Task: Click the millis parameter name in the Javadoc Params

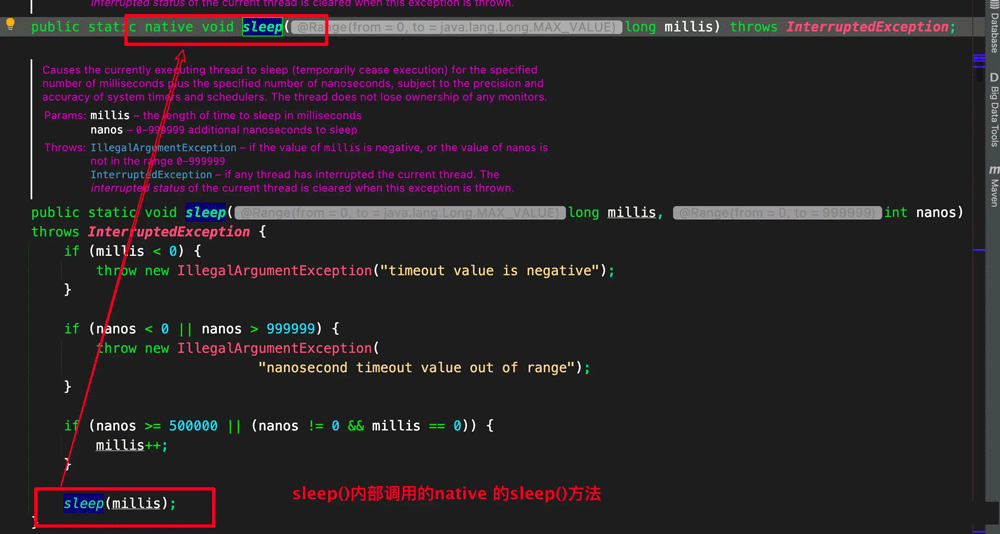Action: pos(110,115)
